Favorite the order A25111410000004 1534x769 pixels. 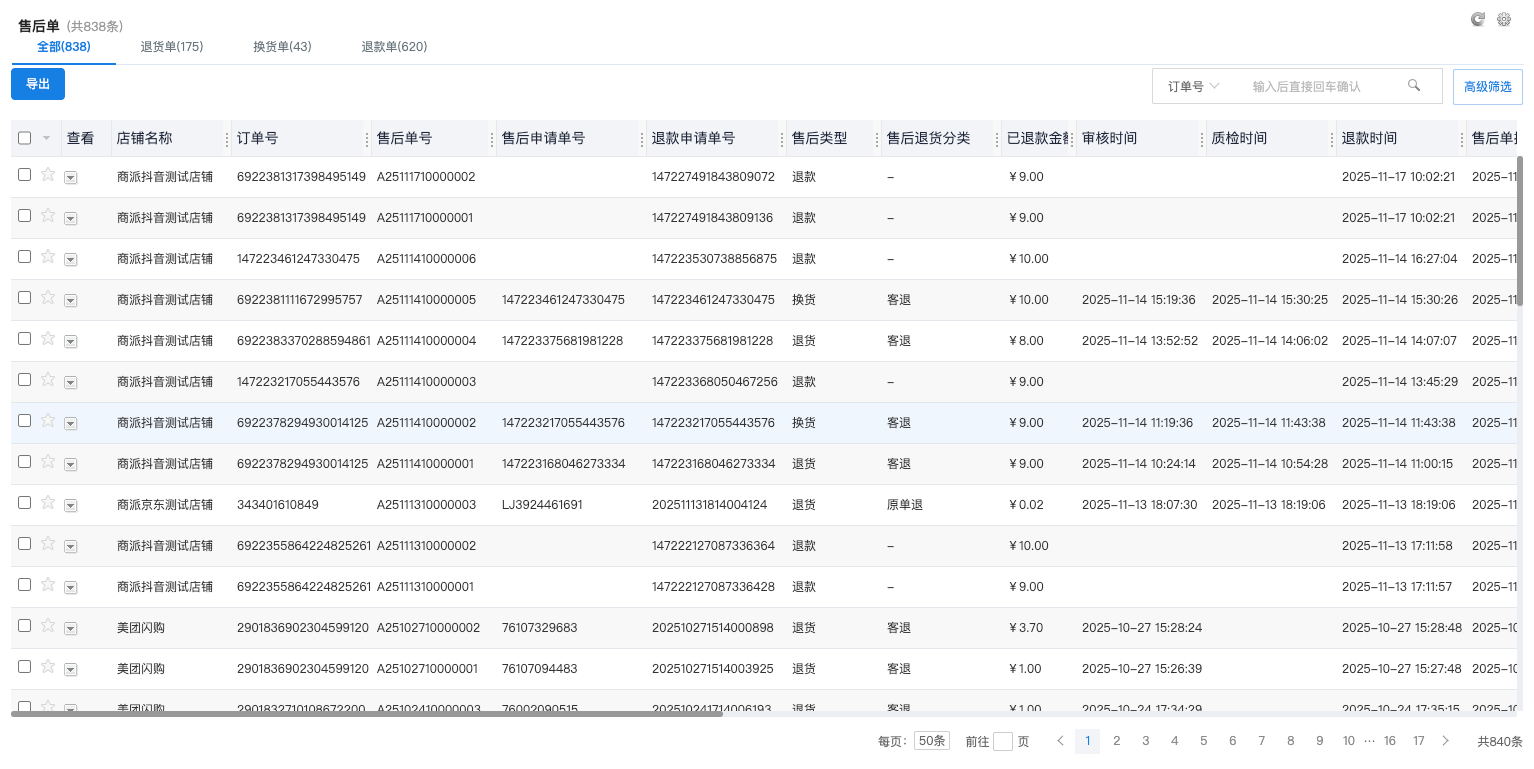tap(47, 338)
